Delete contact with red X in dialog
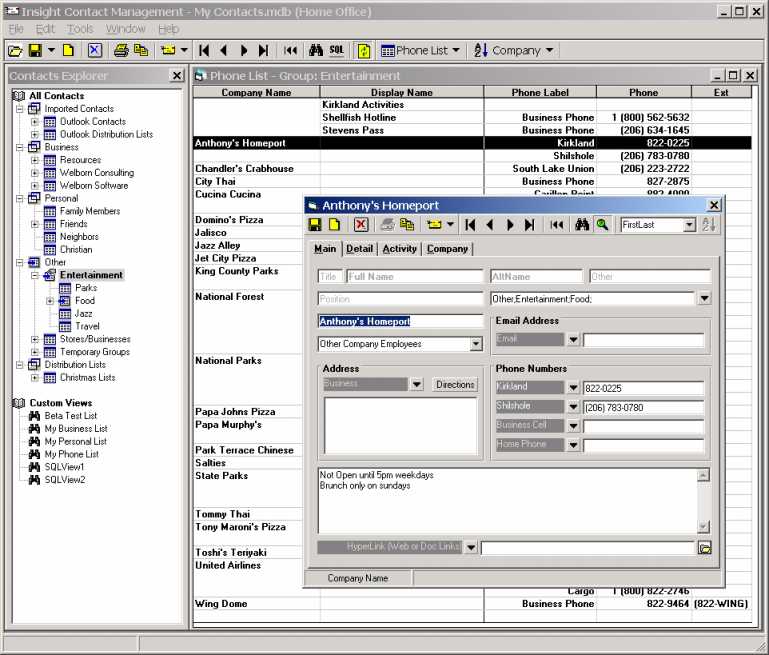This screenshot has width=769, height=655. tap(361, 225)
